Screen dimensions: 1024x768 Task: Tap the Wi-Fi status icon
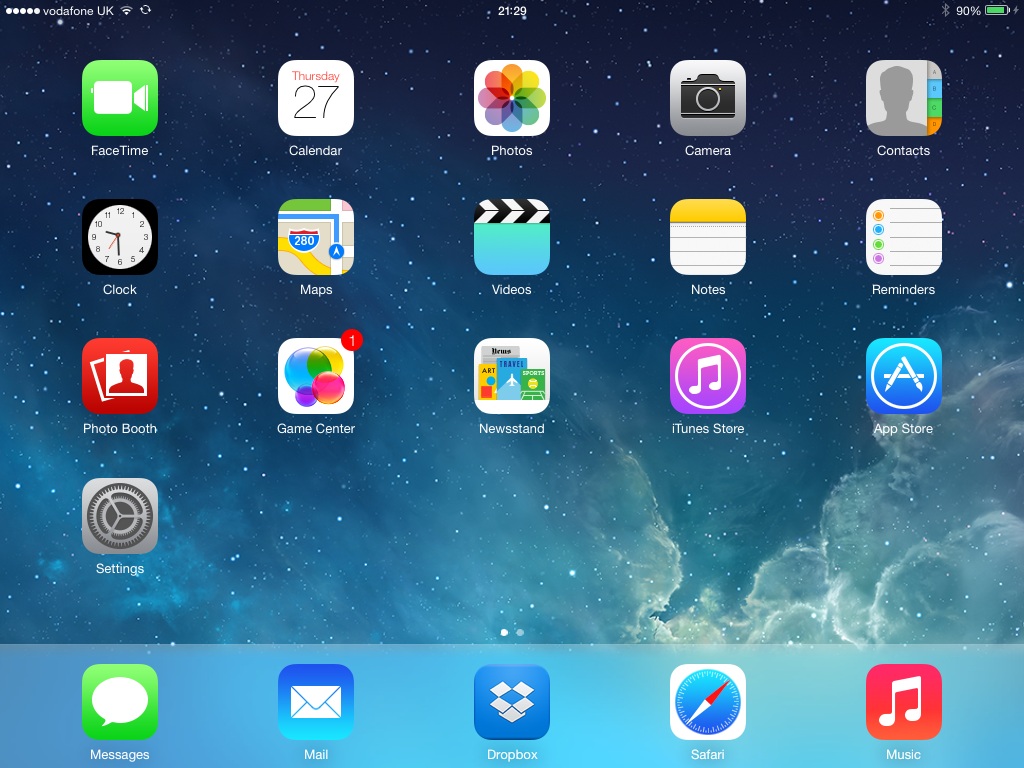(127, 10)
